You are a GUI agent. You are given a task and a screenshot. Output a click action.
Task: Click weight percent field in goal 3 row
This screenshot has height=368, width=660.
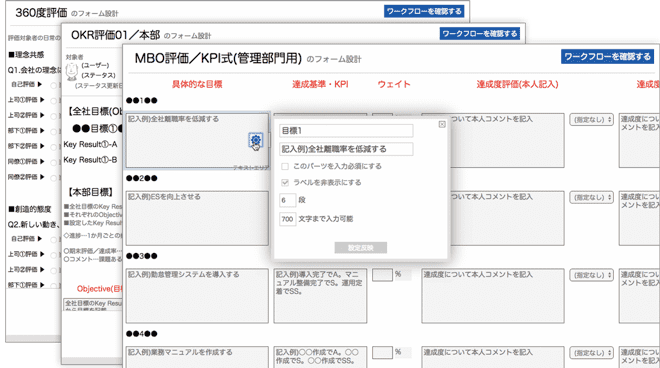point(382,275)
